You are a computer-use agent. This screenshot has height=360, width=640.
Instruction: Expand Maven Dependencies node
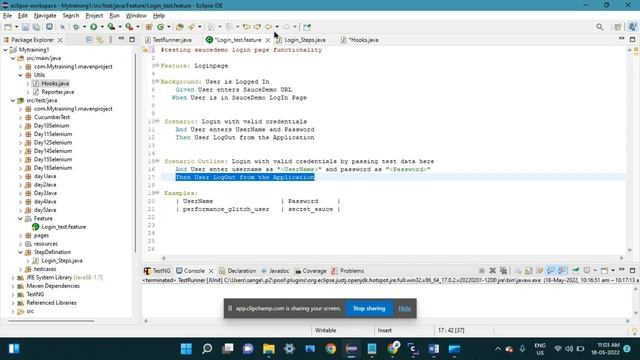13,286
